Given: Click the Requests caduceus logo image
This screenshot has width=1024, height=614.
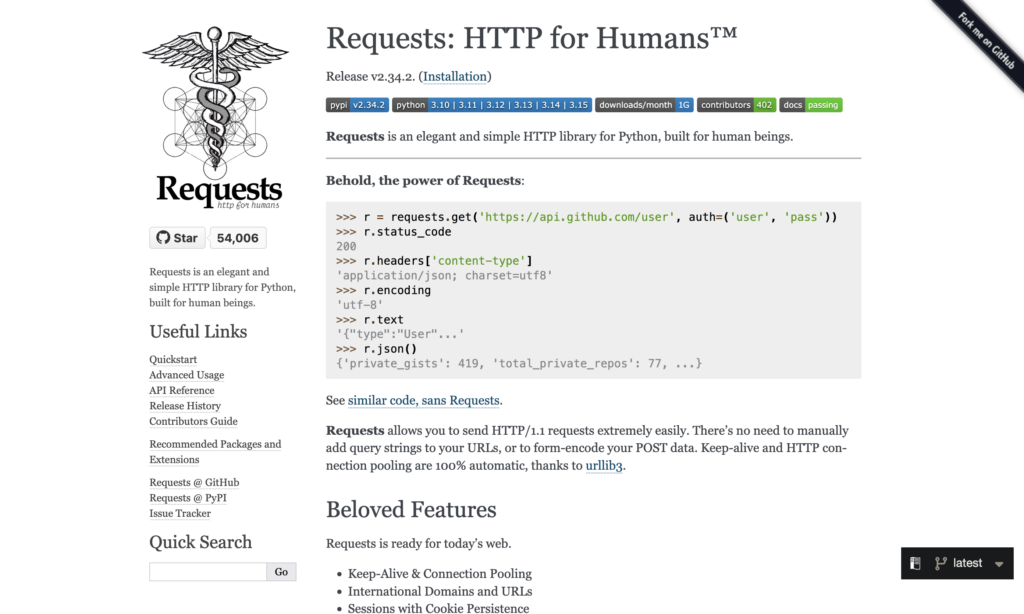Looking at the screenshot, I should (x=215, y=118).
